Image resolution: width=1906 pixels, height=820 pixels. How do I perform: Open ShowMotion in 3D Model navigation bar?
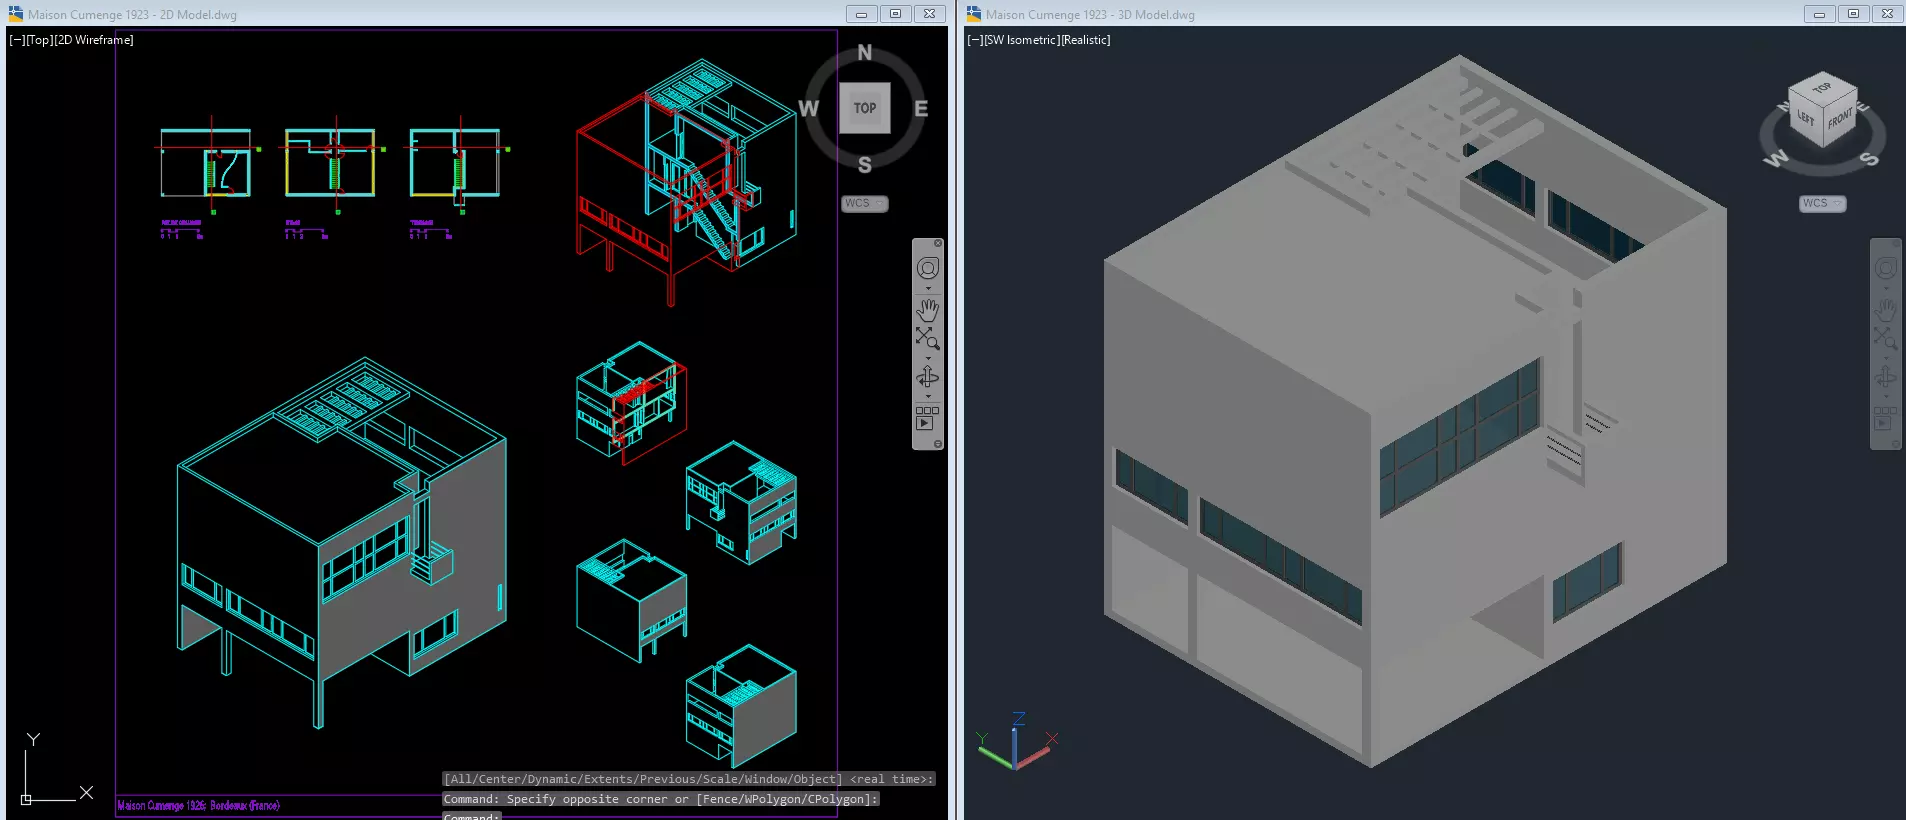click(1886, 418)
